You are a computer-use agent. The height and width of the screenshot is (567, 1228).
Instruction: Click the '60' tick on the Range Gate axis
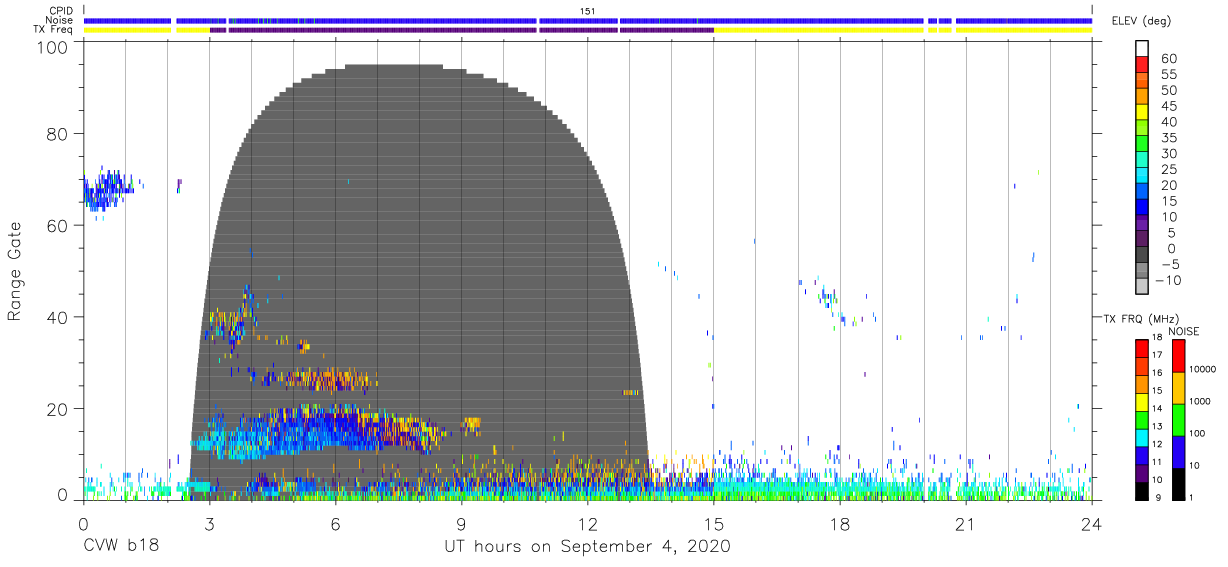[58, 225]
